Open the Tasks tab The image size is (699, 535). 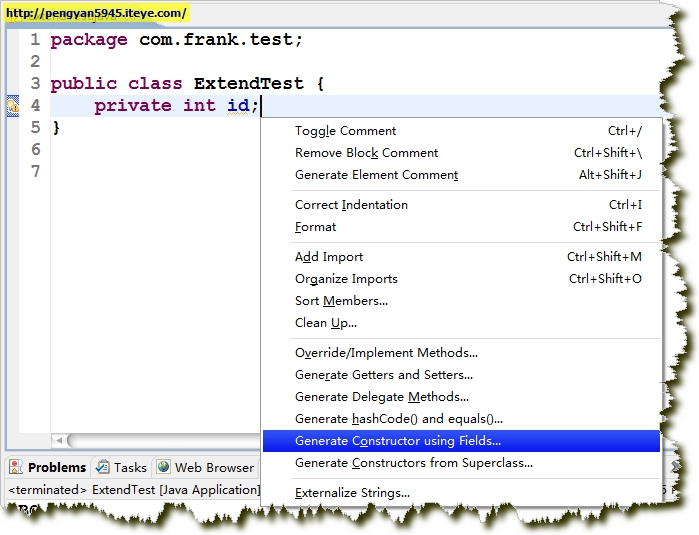tap(121, 467)
